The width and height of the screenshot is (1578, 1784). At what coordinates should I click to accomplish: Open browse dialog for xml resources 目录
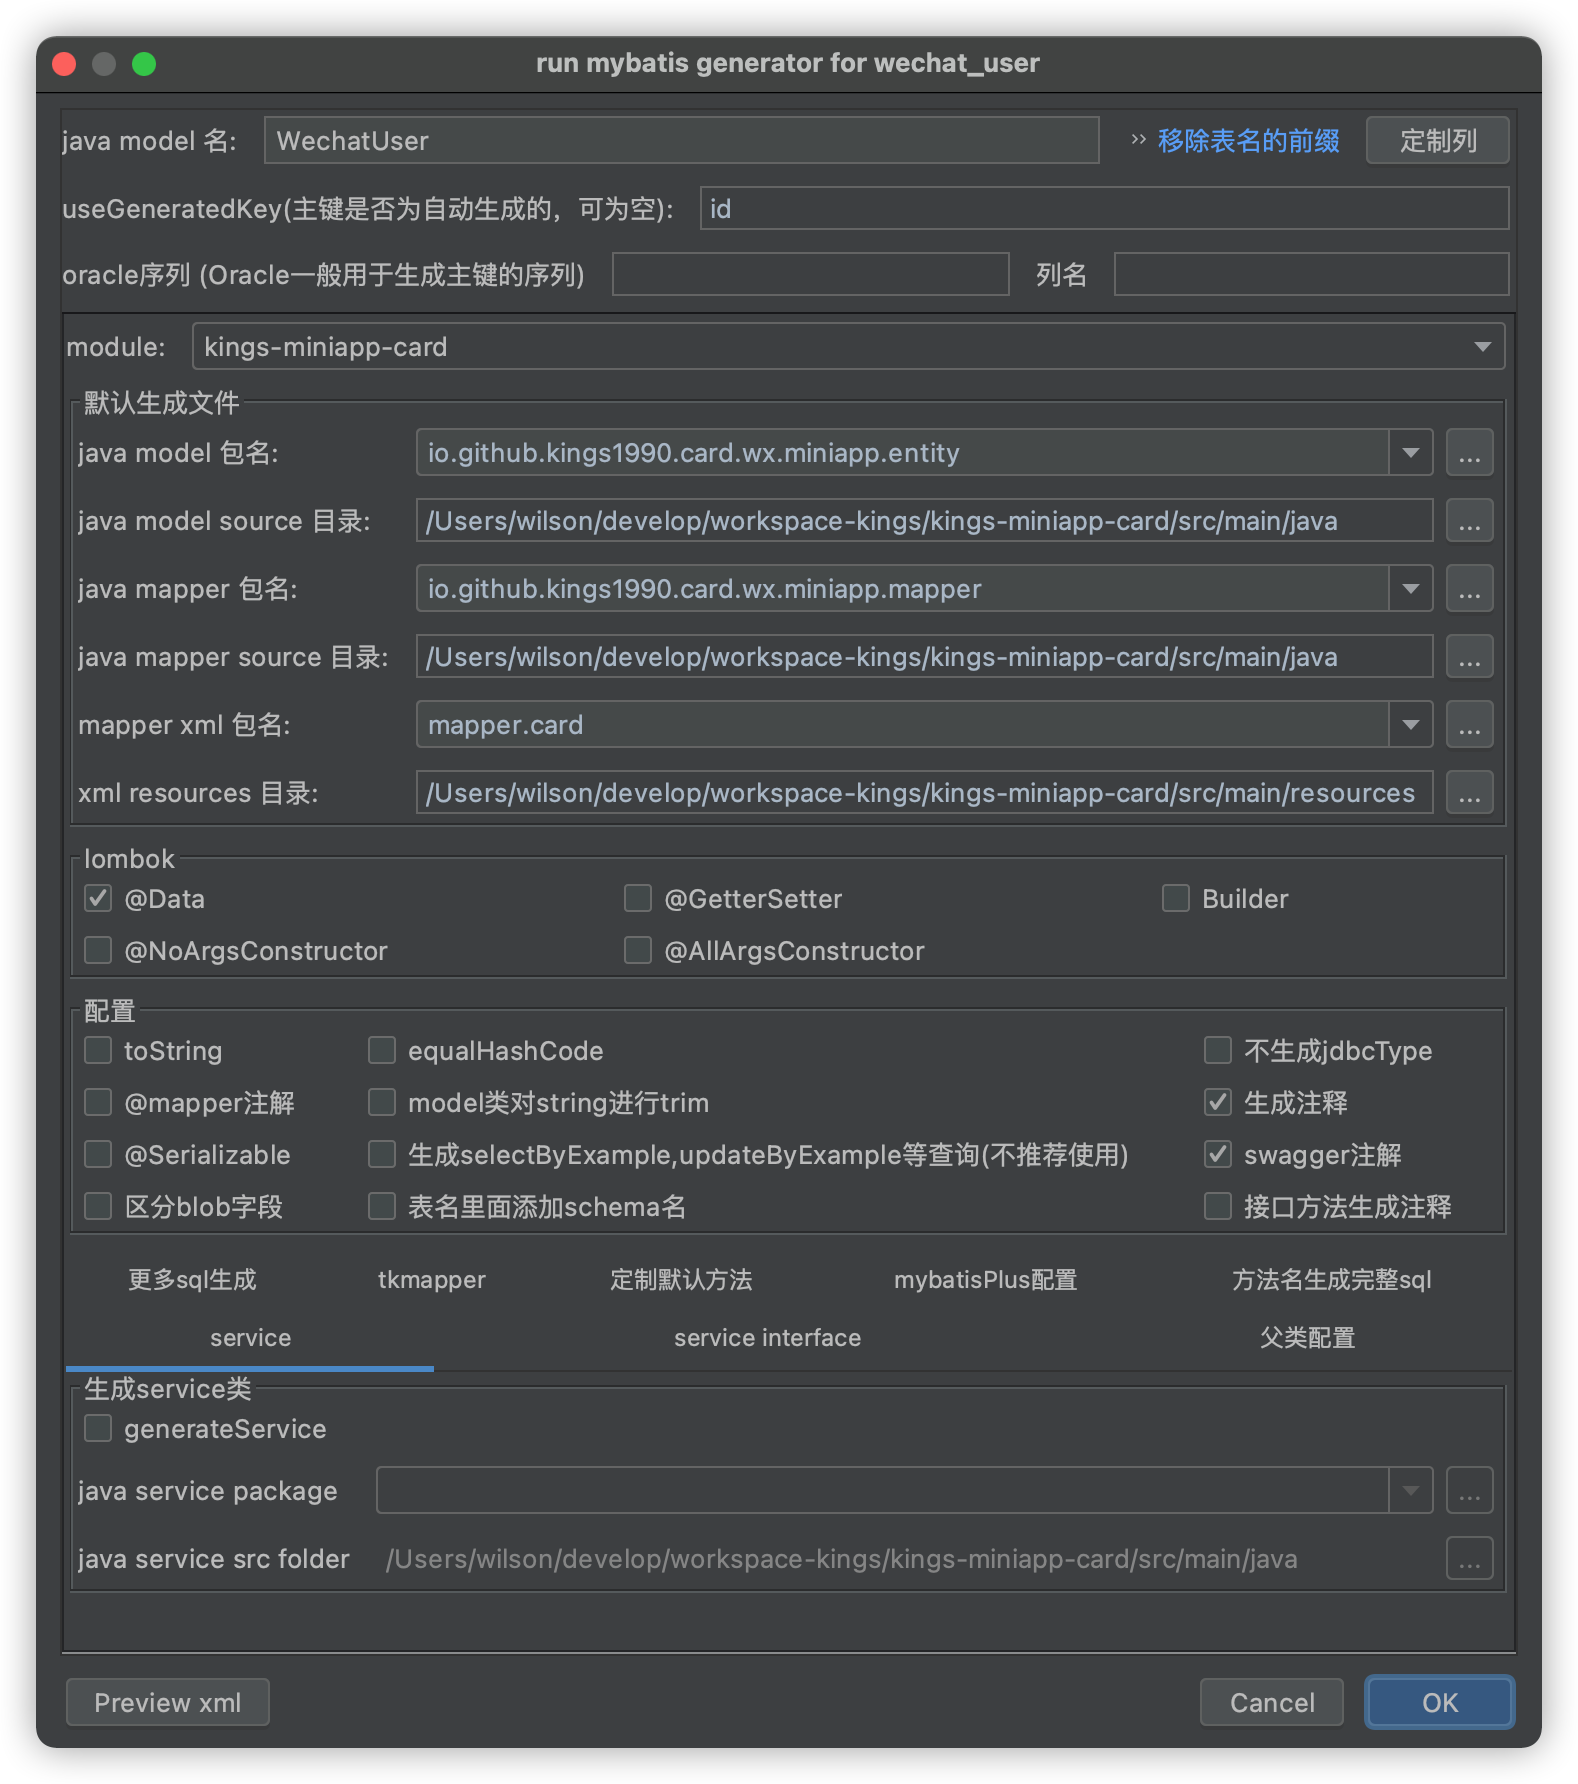pyautogui.click(x=1469, y=793)
